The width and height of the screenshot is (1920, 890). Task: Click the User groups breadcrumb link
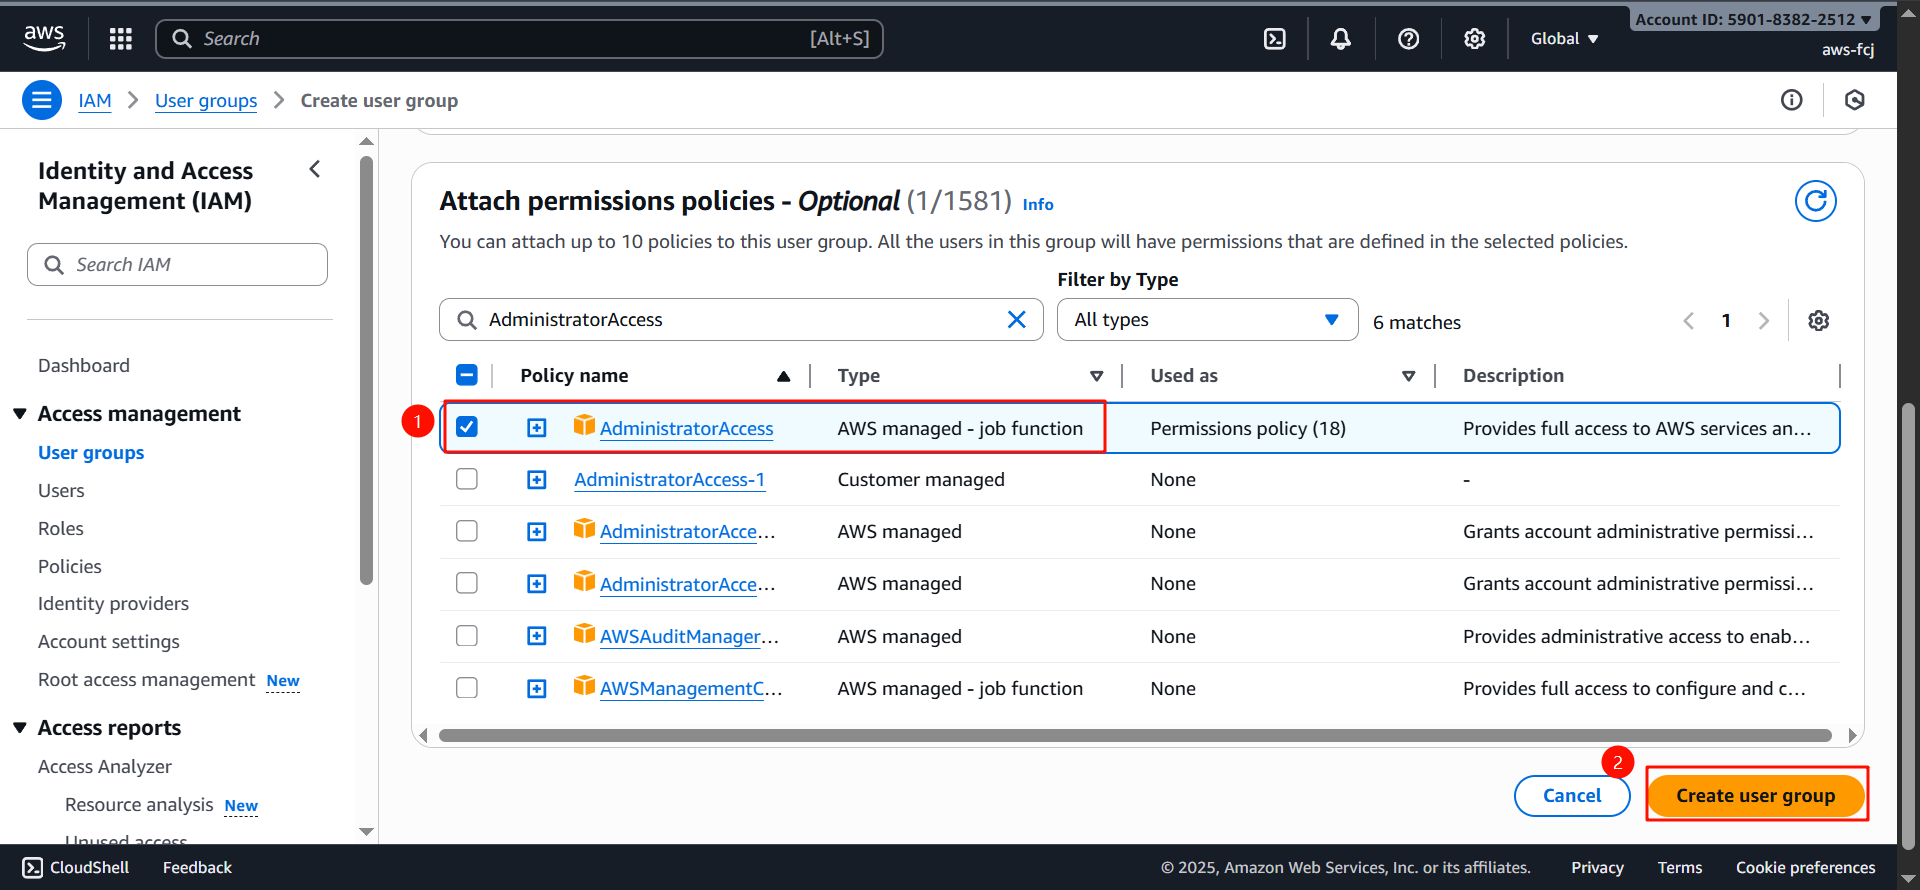tap(206, 101)
